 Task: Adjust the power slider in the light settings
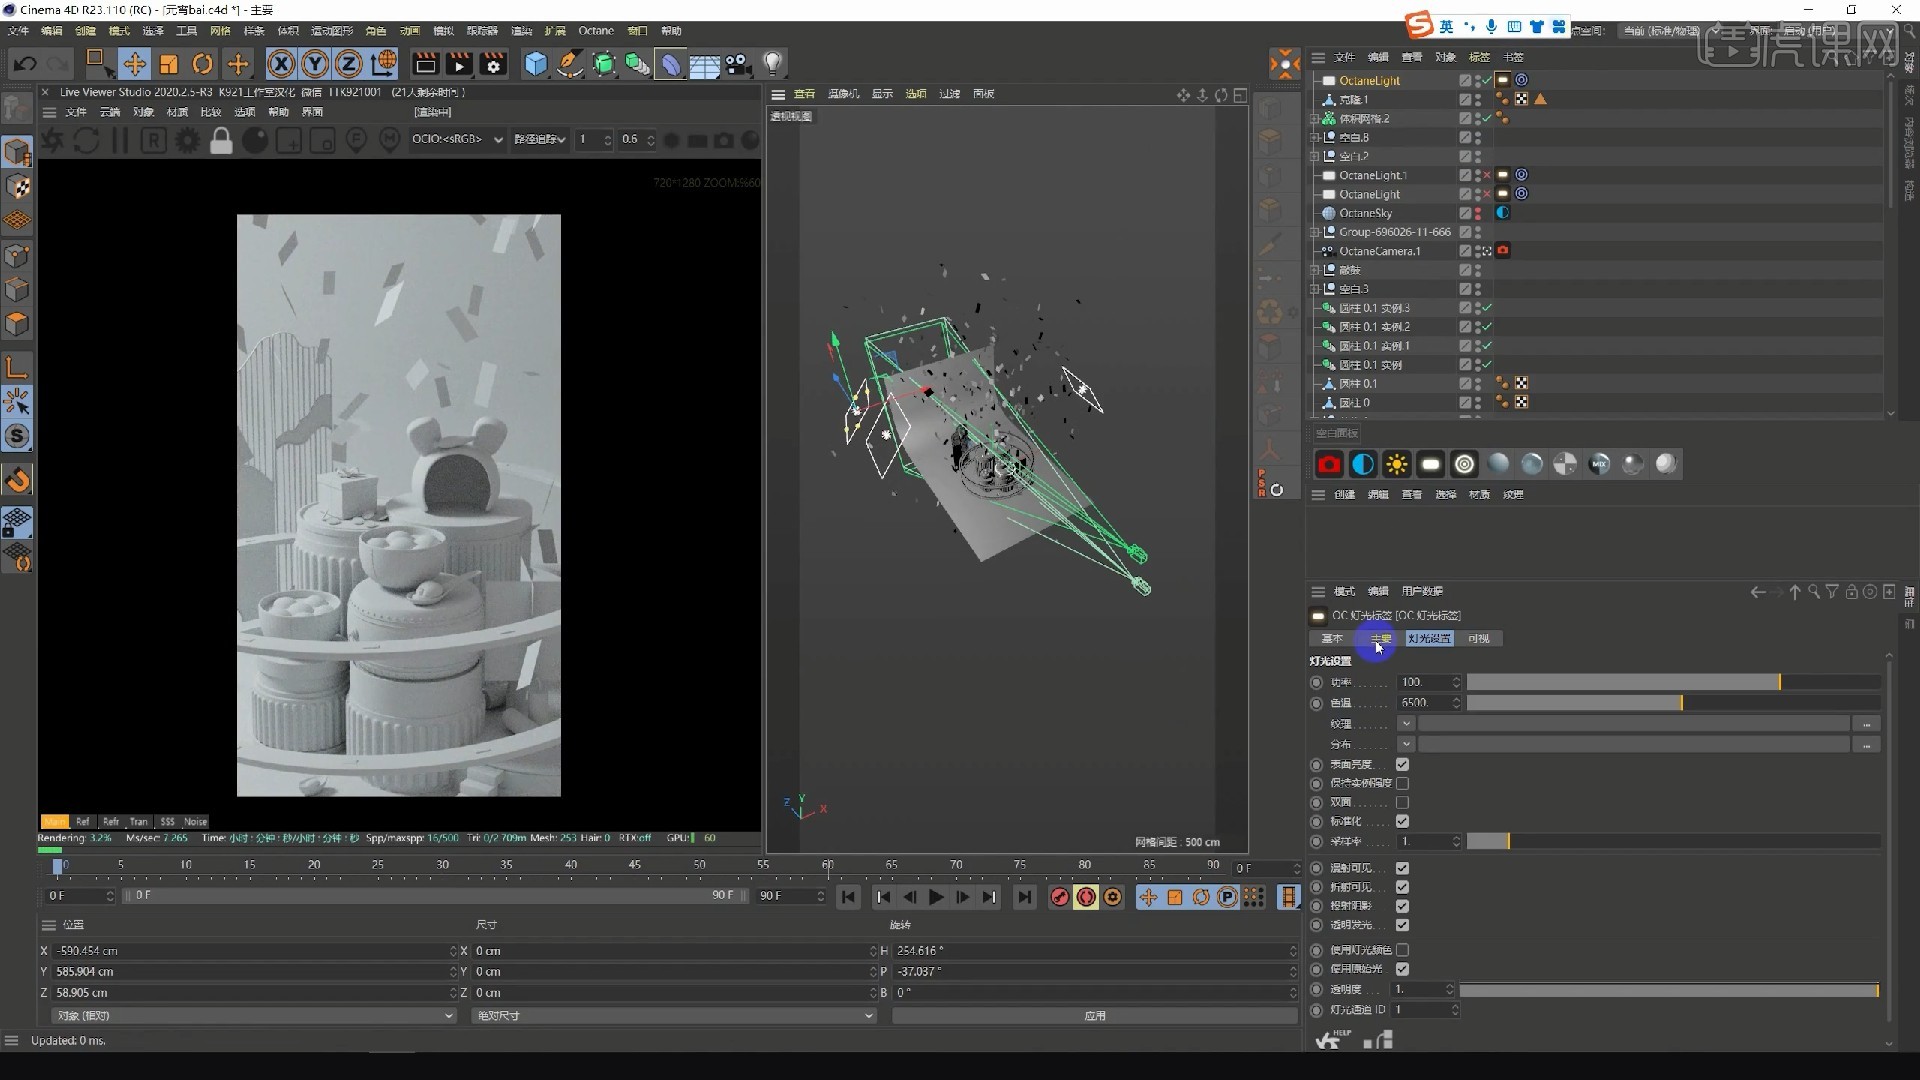click(1673, 682)
